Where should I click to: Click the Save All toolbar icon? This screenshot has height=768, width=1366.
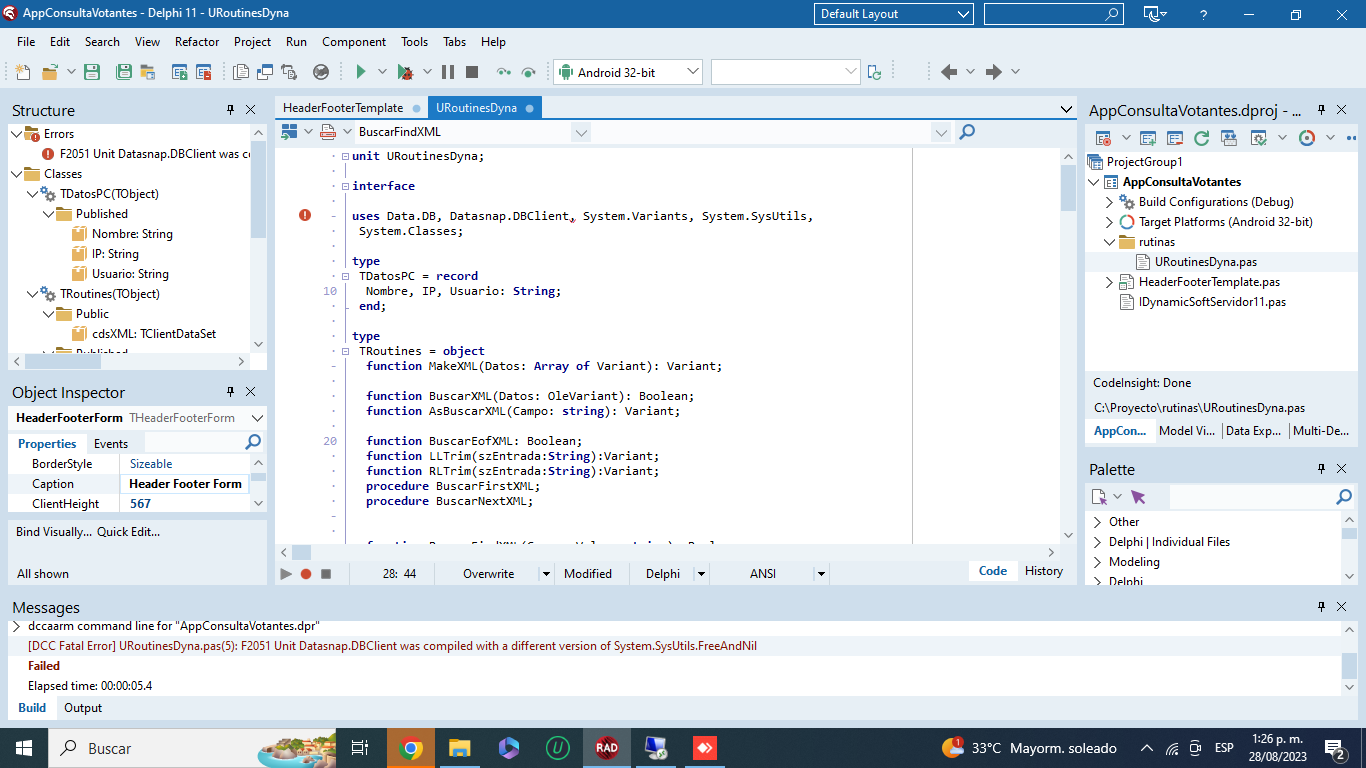(x=124, y=72)
